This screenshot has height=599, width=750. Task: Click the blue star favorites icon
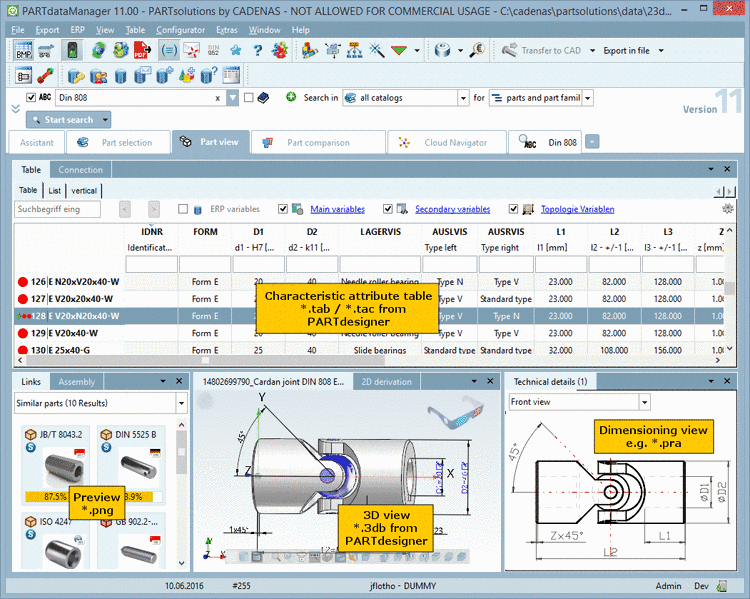tap(236, 50)
